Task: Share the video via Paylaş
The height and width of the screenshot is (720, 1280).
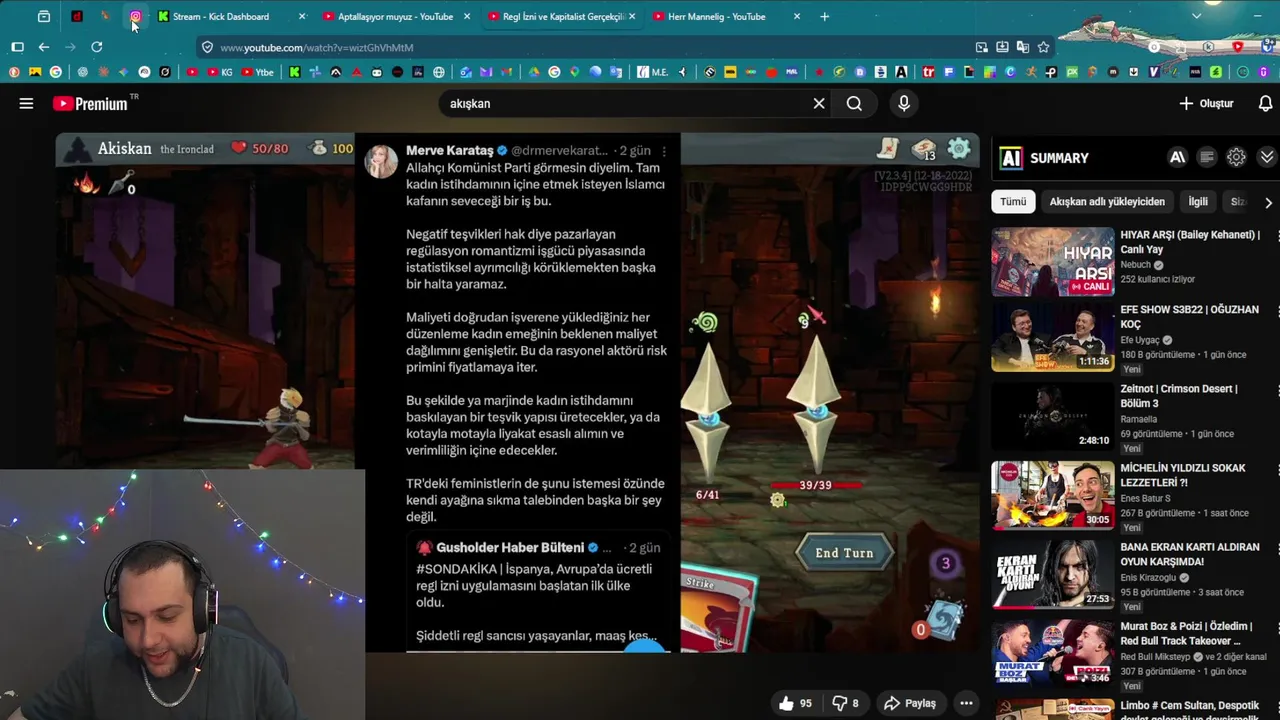Action: click(x=909, y=703)
